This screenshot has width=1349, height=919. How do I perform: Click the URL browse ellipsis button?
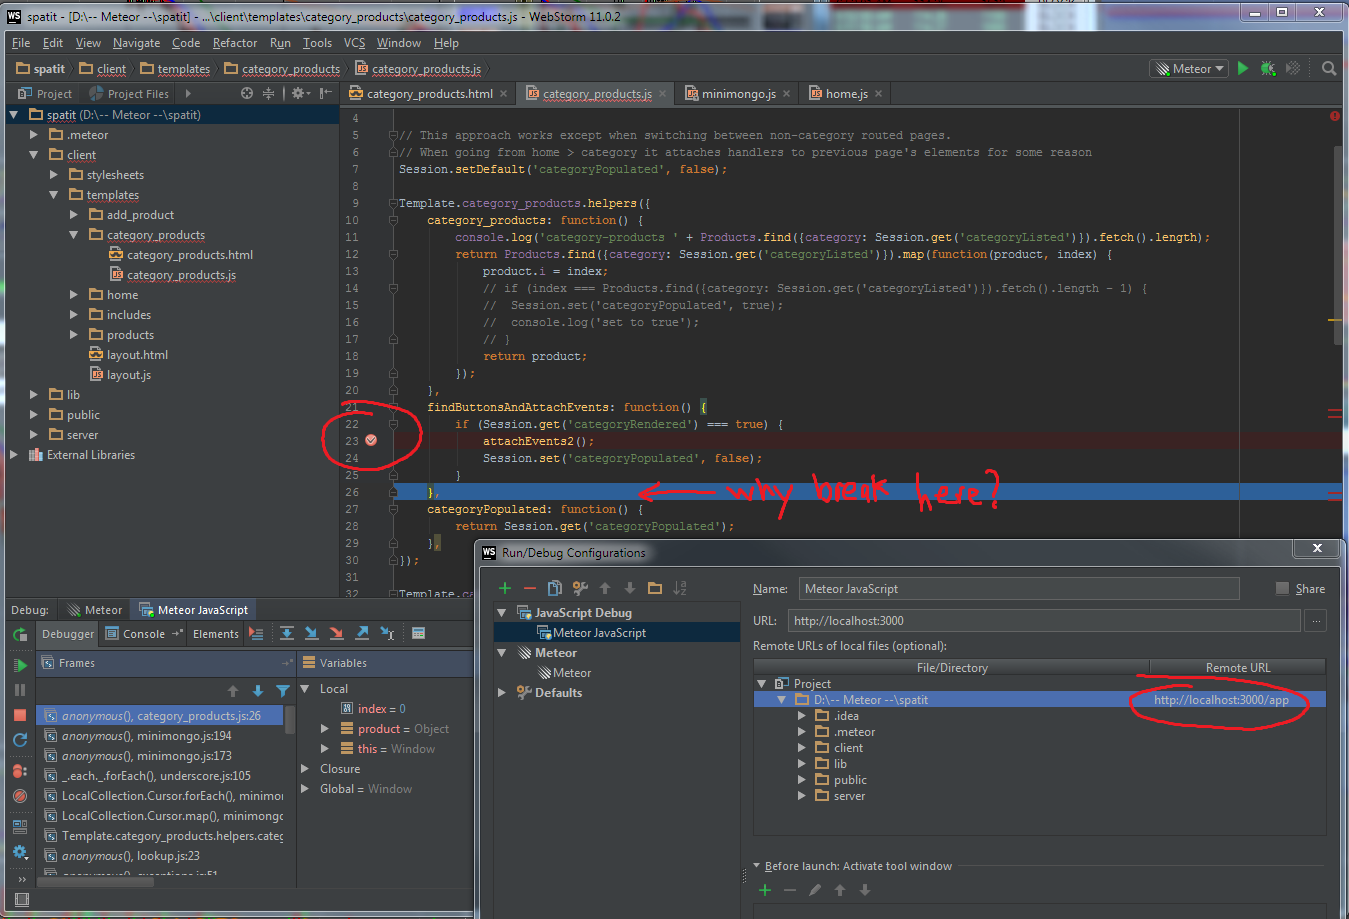1316,621
